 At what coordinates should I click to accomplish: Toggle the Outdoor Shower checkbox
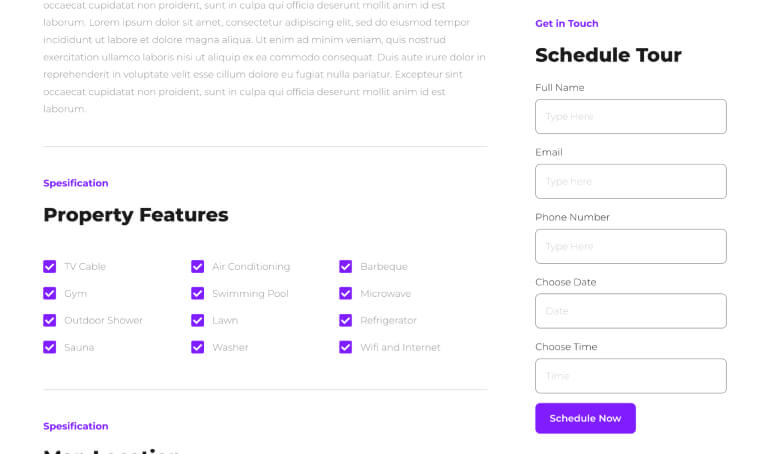tap(49, 321)
